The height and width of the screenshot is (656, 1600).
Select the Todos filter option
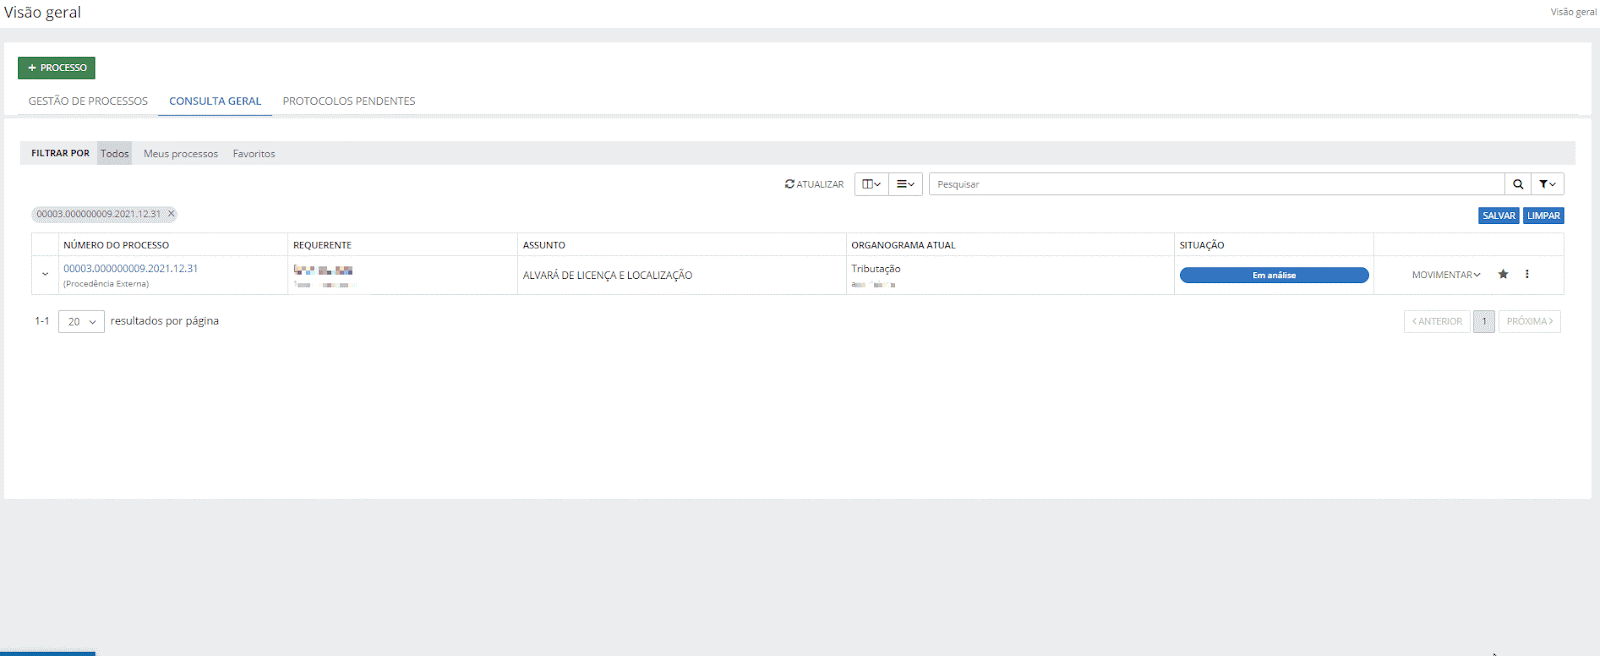click(115, 154)
